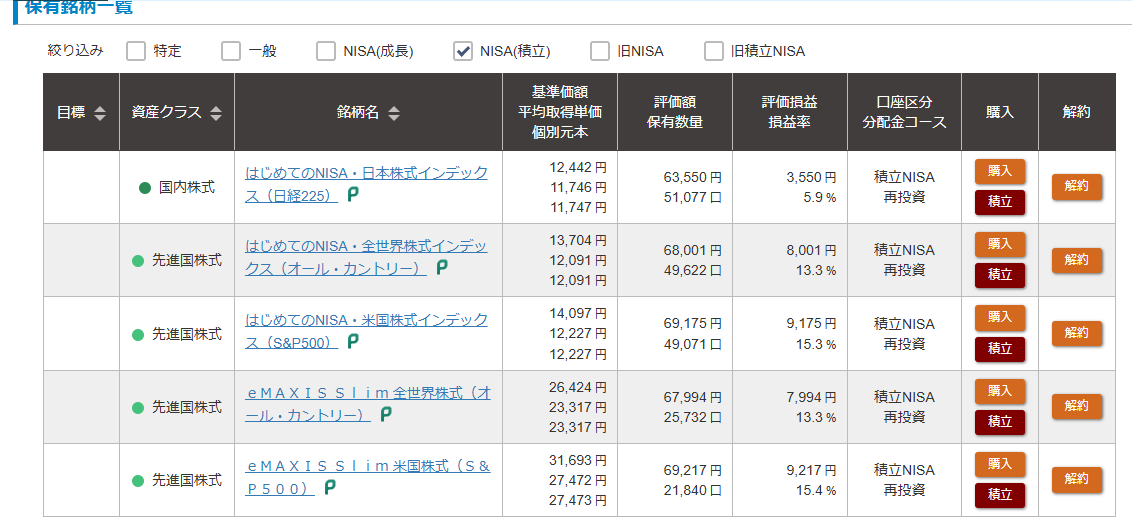Click 解約 for eMAXIS Slim 米国株式 row
Viewport: 1132px width, 528px height.
coord(1076,480)
